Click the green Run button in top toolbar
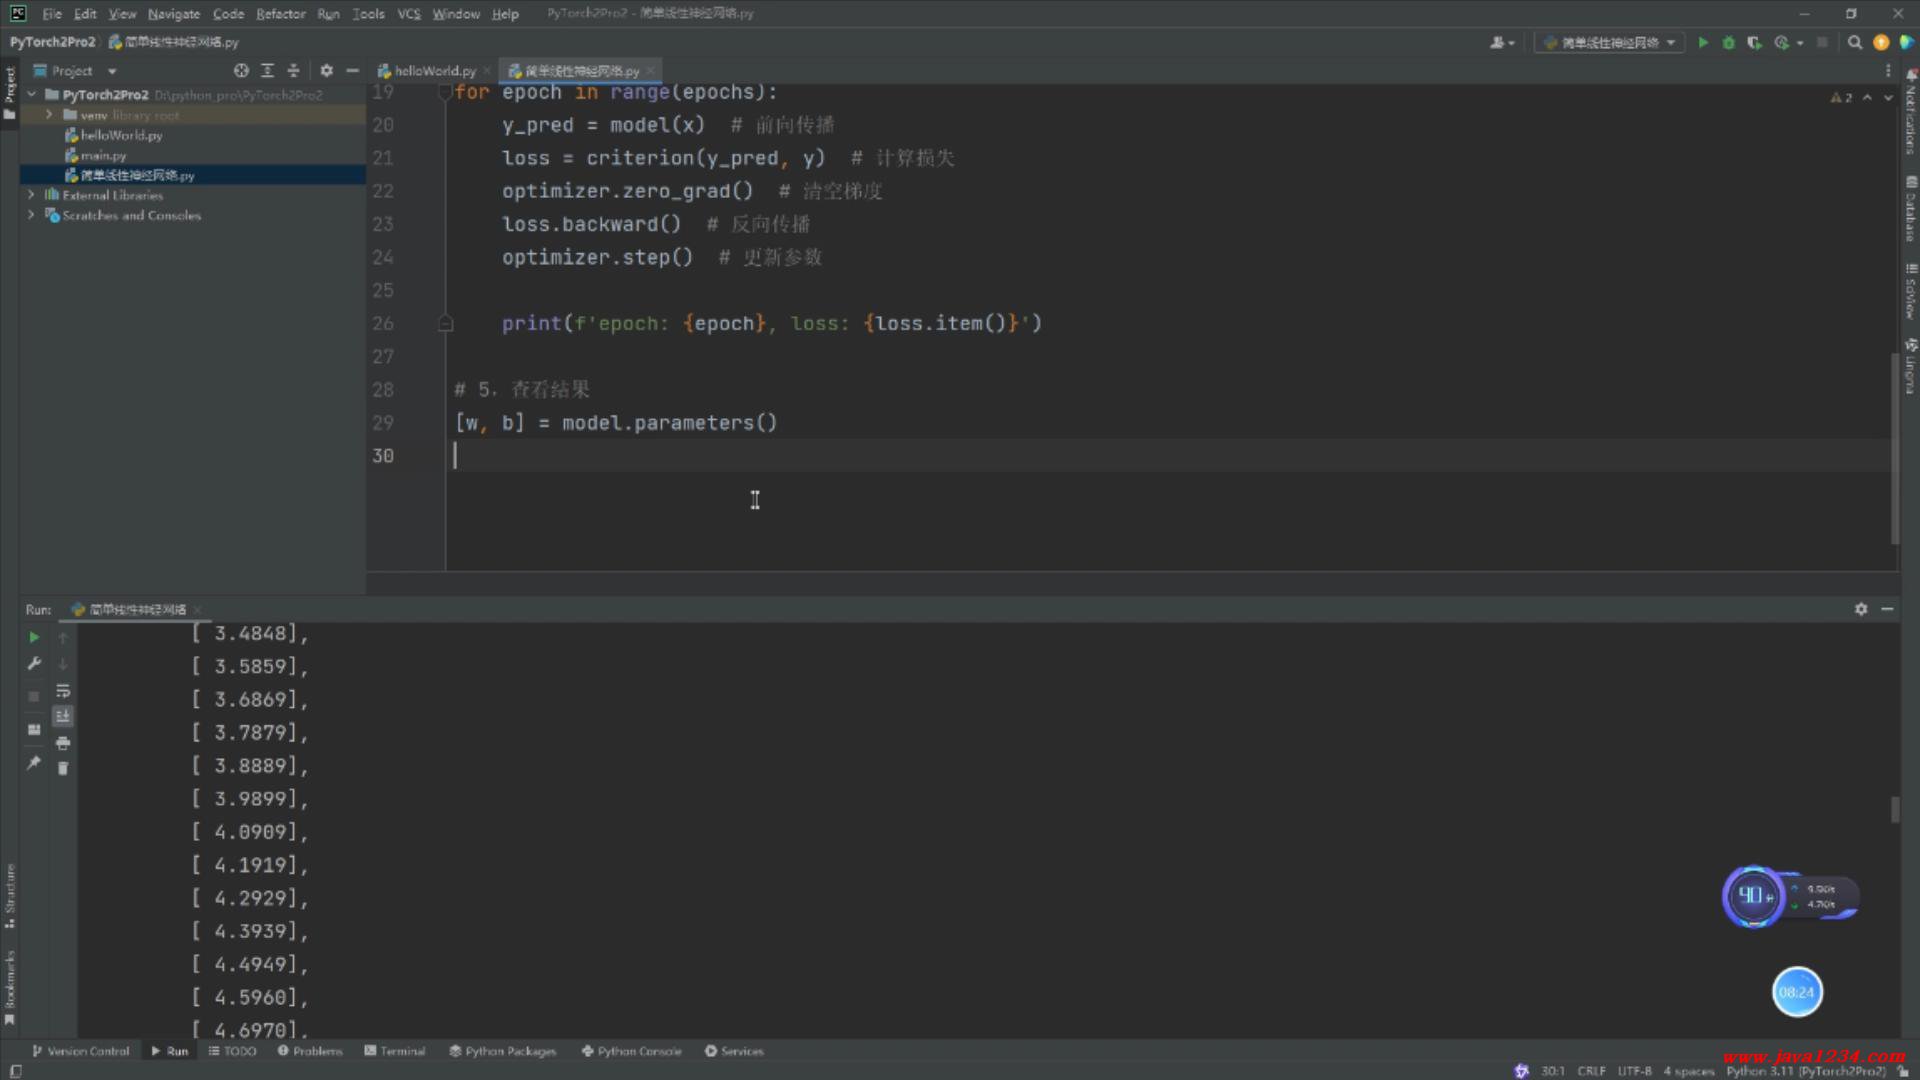The image size is (1920, 1080). [x=1703, y=42]
